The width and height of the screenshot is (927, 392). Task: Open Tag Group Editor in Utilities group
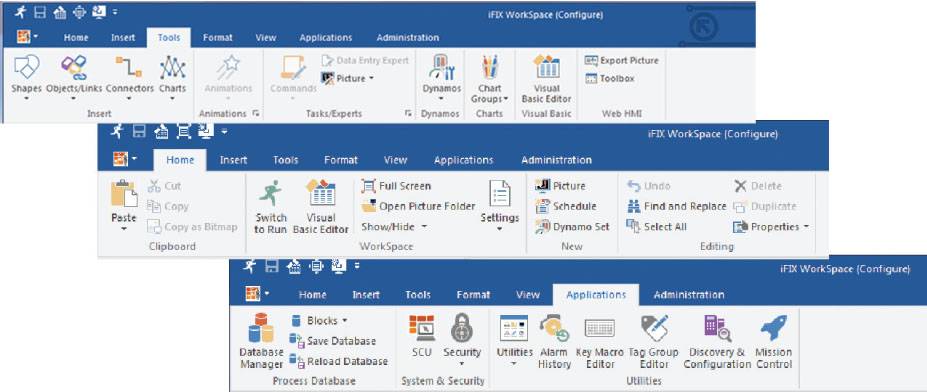654,341
